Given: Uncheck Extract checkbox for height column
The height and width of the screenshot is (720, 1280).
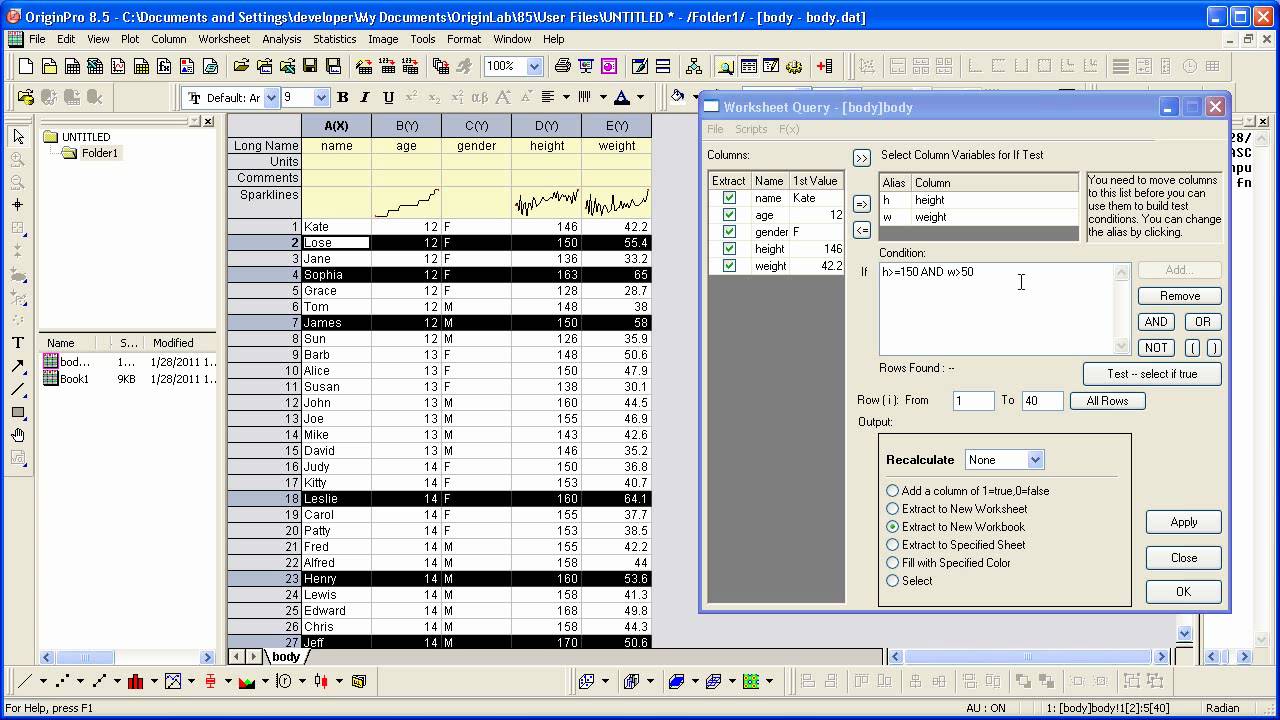Looking at the screenshot, I should [729, 249].
